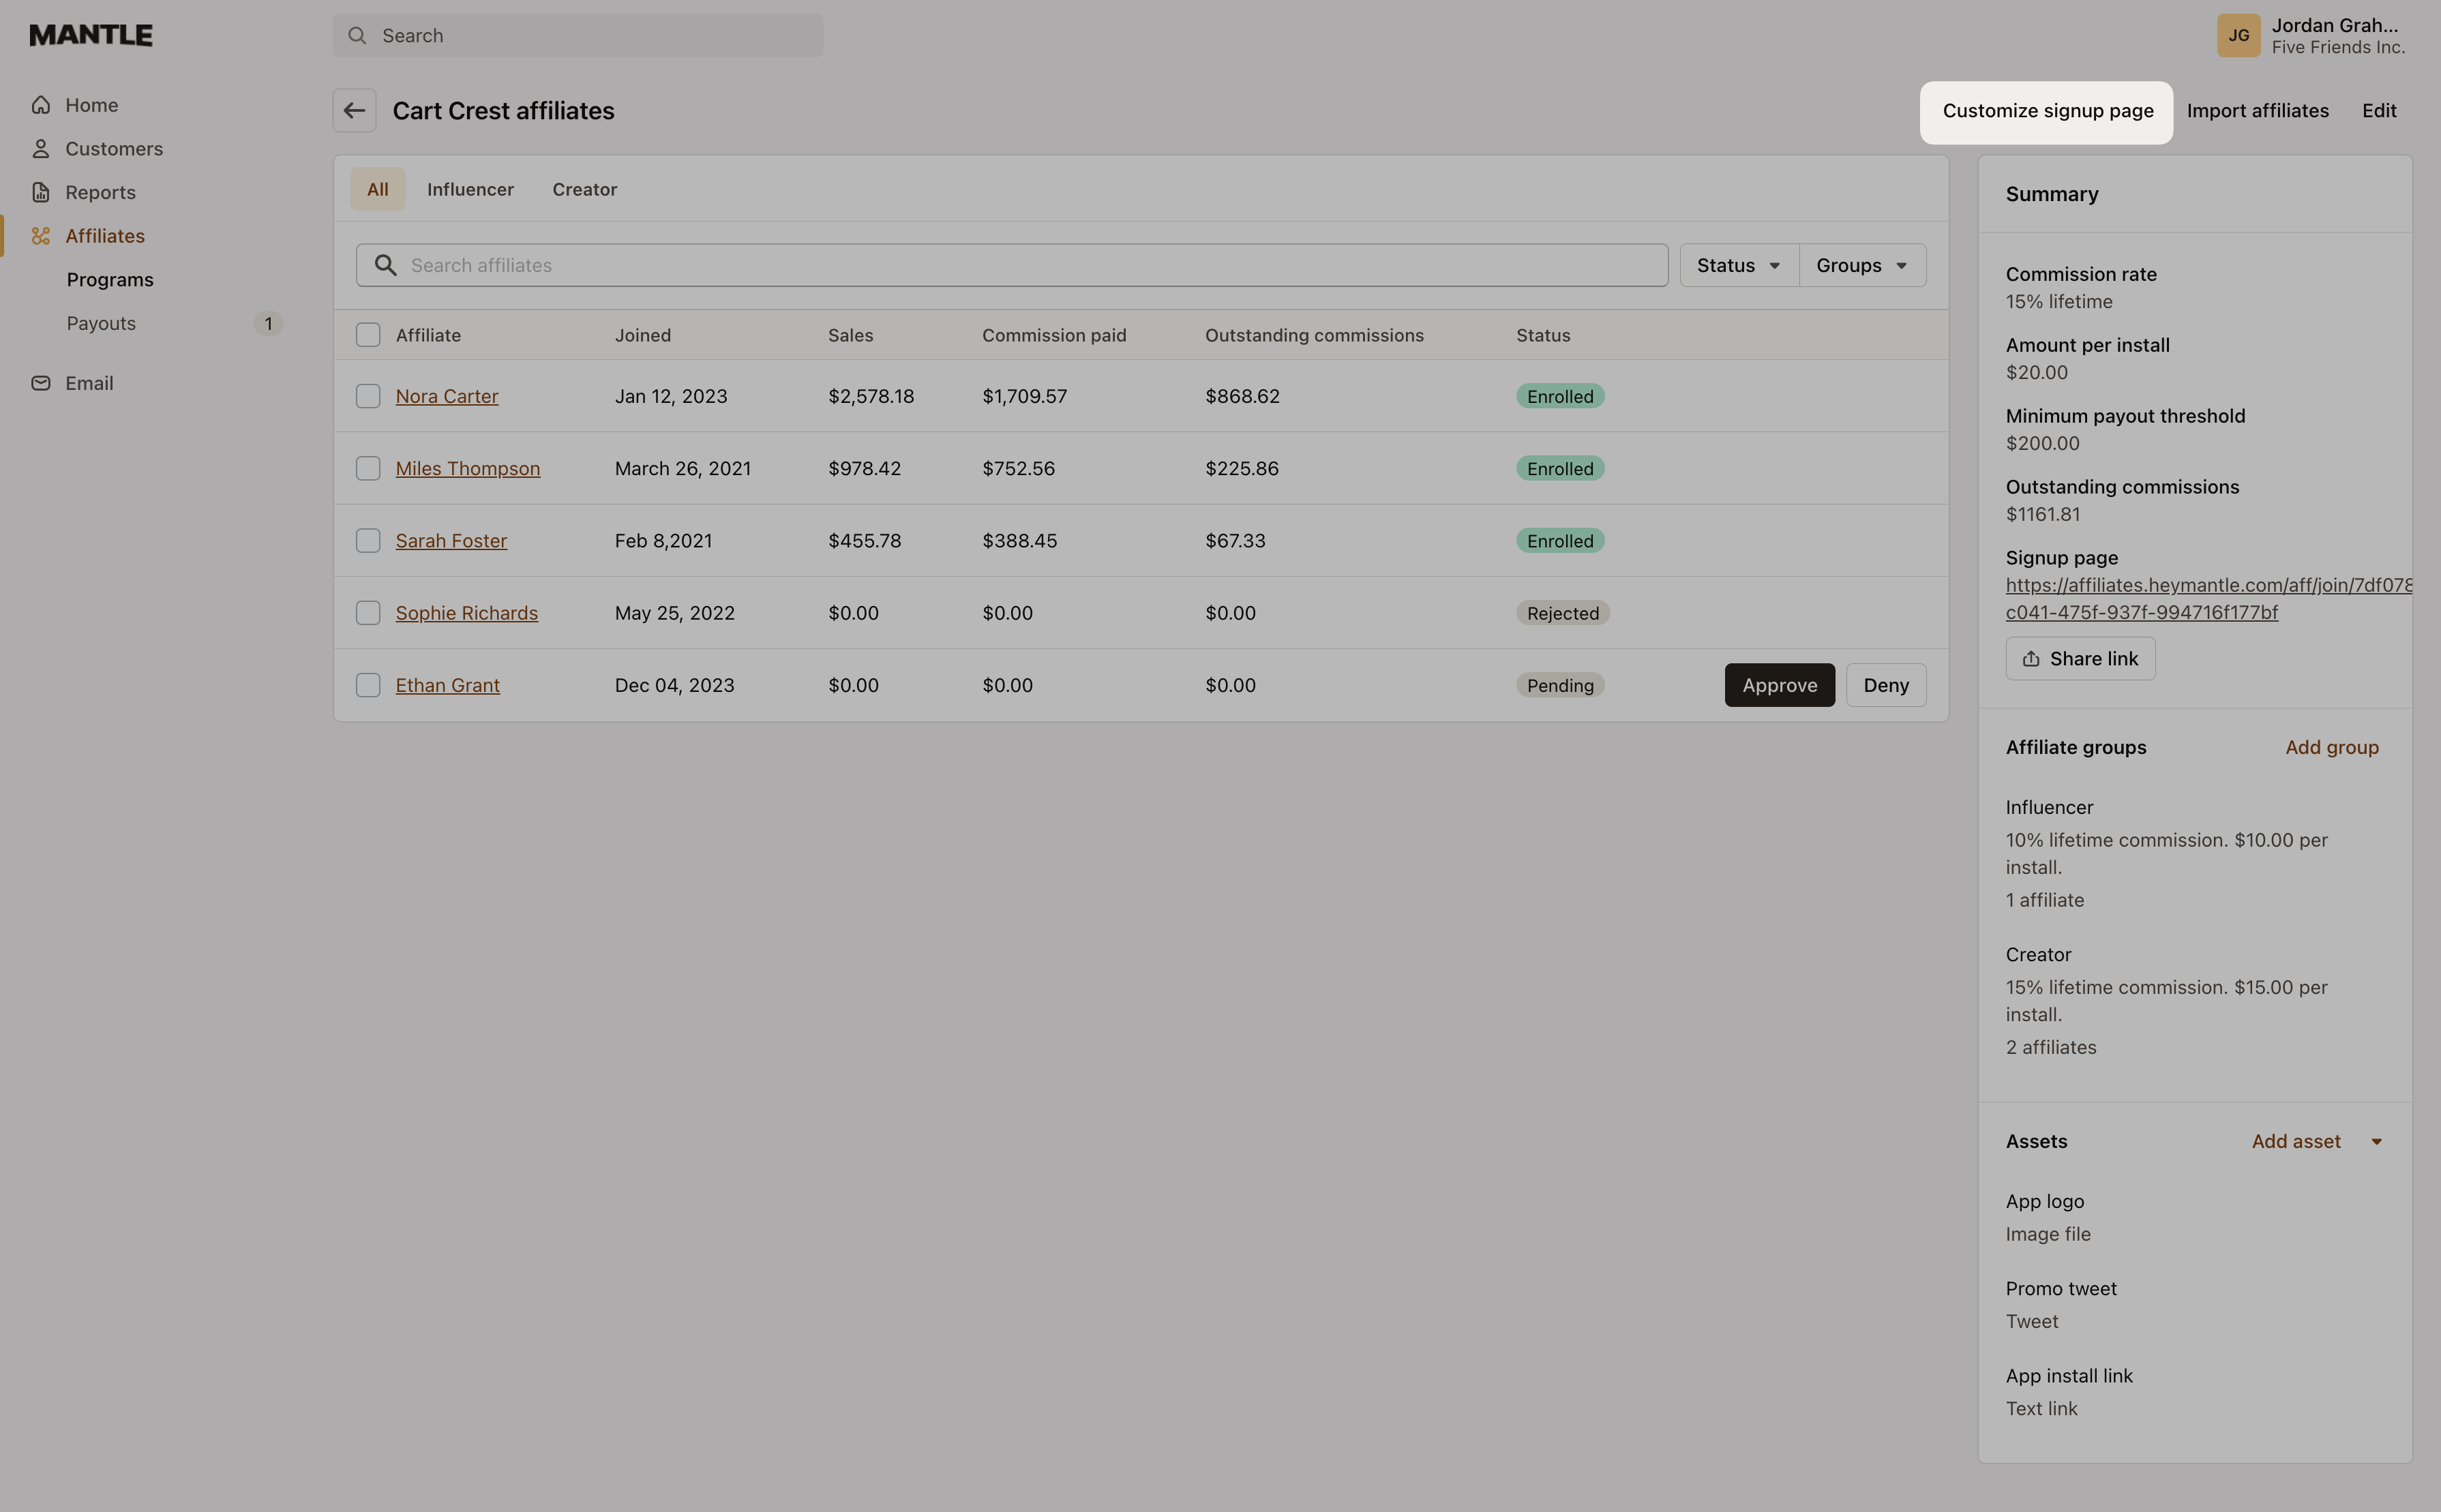This screenshot has width=2441, height=1512.
Task: Toggle the select-all checkbox in the Affiliate header
Action: (368, 335)
